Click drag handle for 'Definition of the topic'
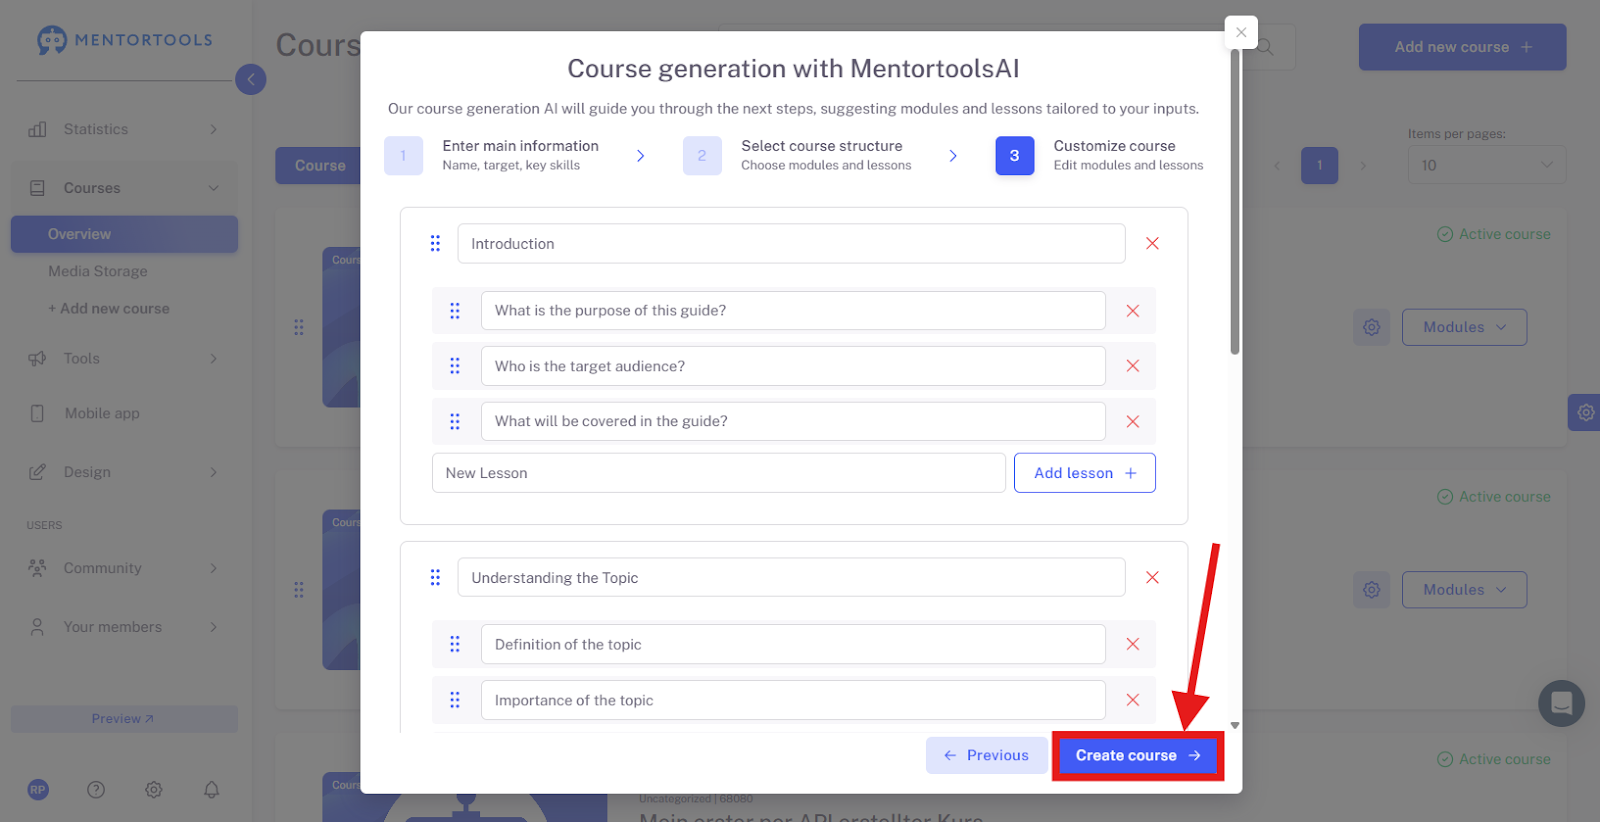 tap(455, 645)
